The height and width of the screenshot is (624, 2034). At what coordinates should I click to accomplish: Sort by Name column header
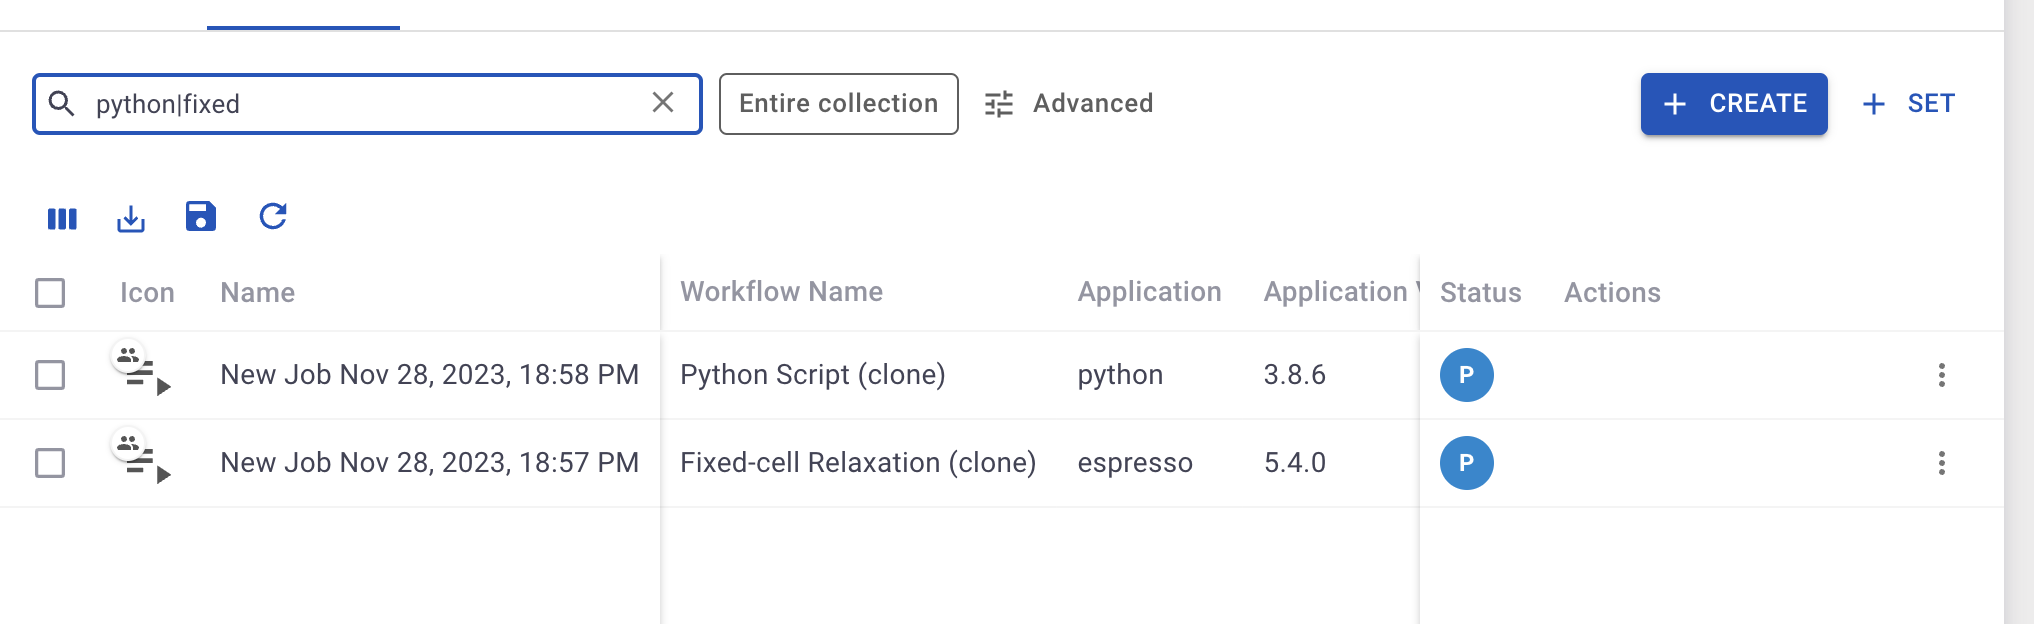click(x=257, y=293)
